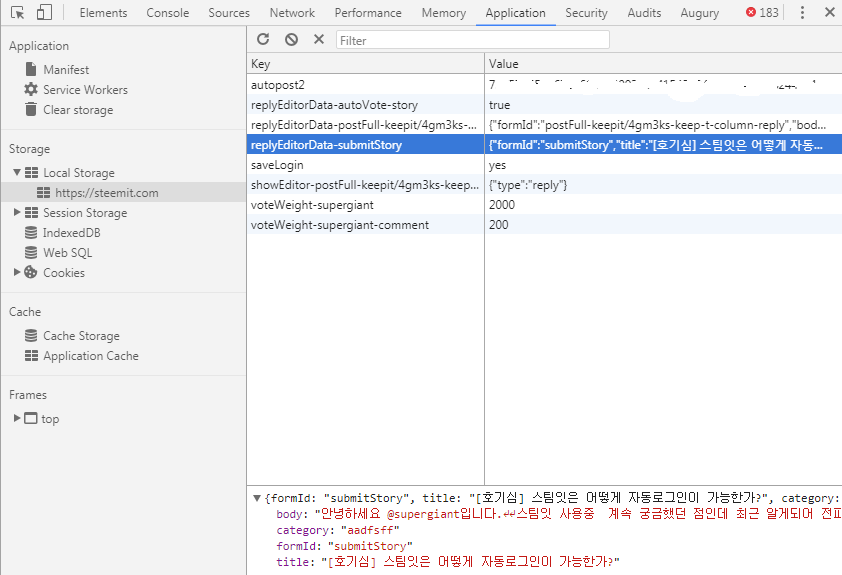Select the Cookies item

[64, 273]
